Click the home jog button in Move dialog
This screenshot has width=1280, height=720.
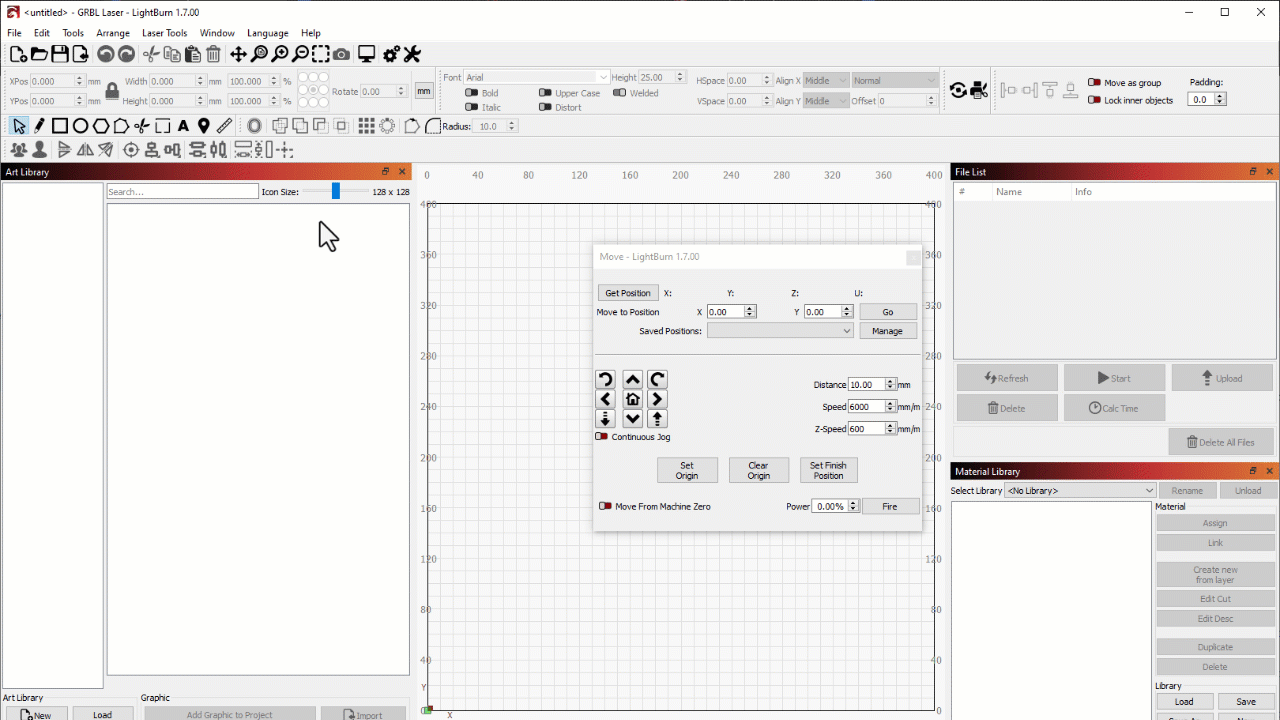pyautogui.click(x=632, y=398)
